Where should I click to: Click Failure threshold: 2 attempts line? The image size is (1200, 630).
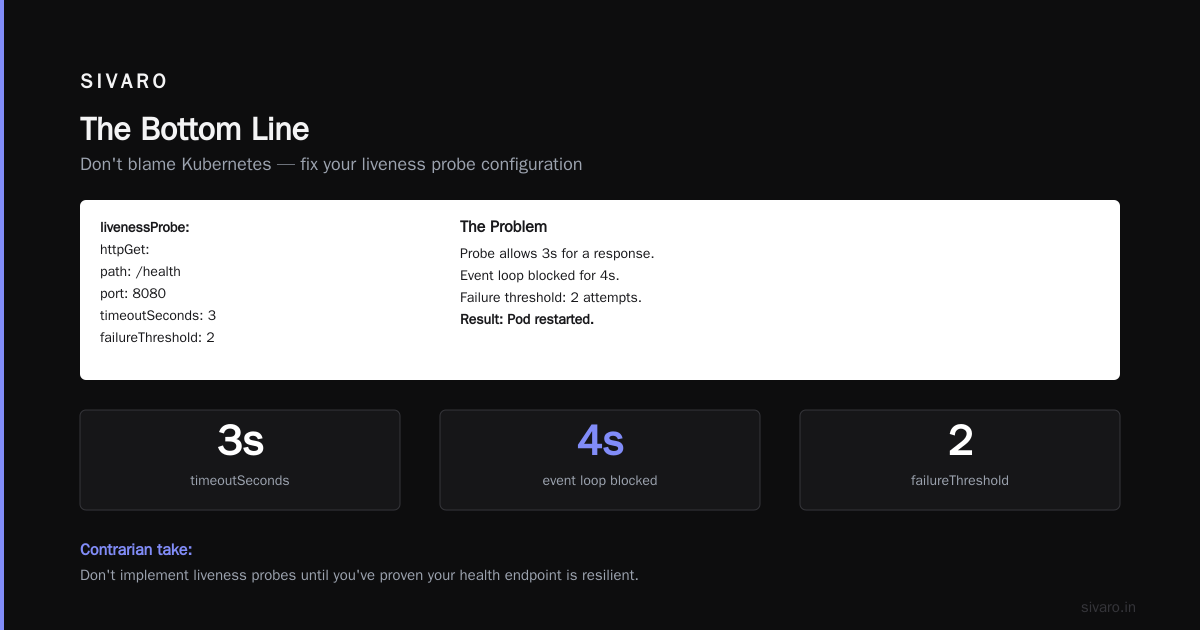click(551, 298)
